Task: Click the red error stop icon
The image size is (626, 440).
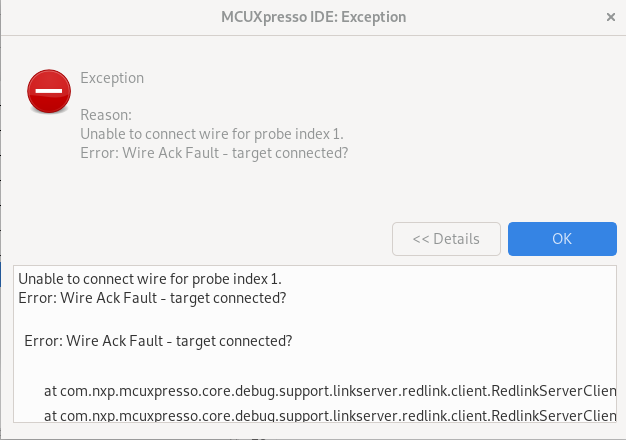Action: (x=49, y=91)
